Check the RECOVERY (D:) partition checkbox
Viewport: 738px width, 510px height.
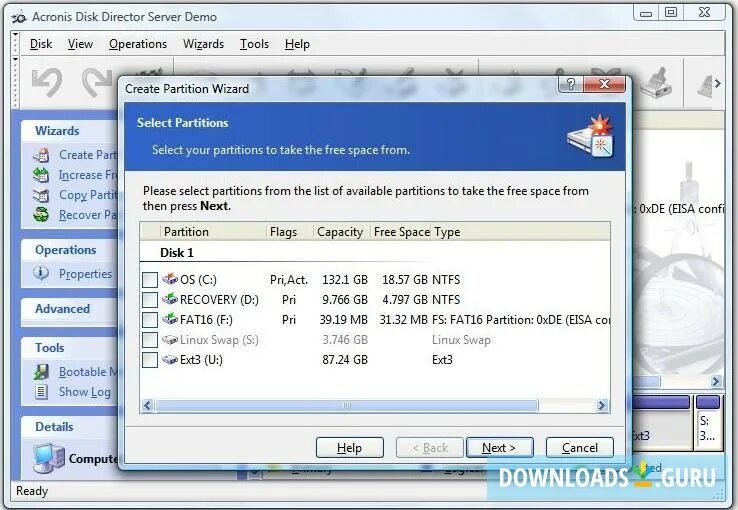coord(150,300)
